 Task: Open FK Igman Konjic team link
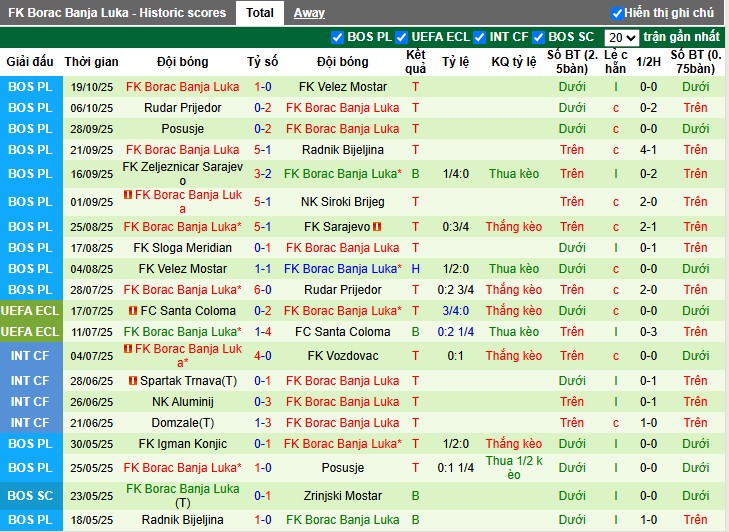[183, 444]
